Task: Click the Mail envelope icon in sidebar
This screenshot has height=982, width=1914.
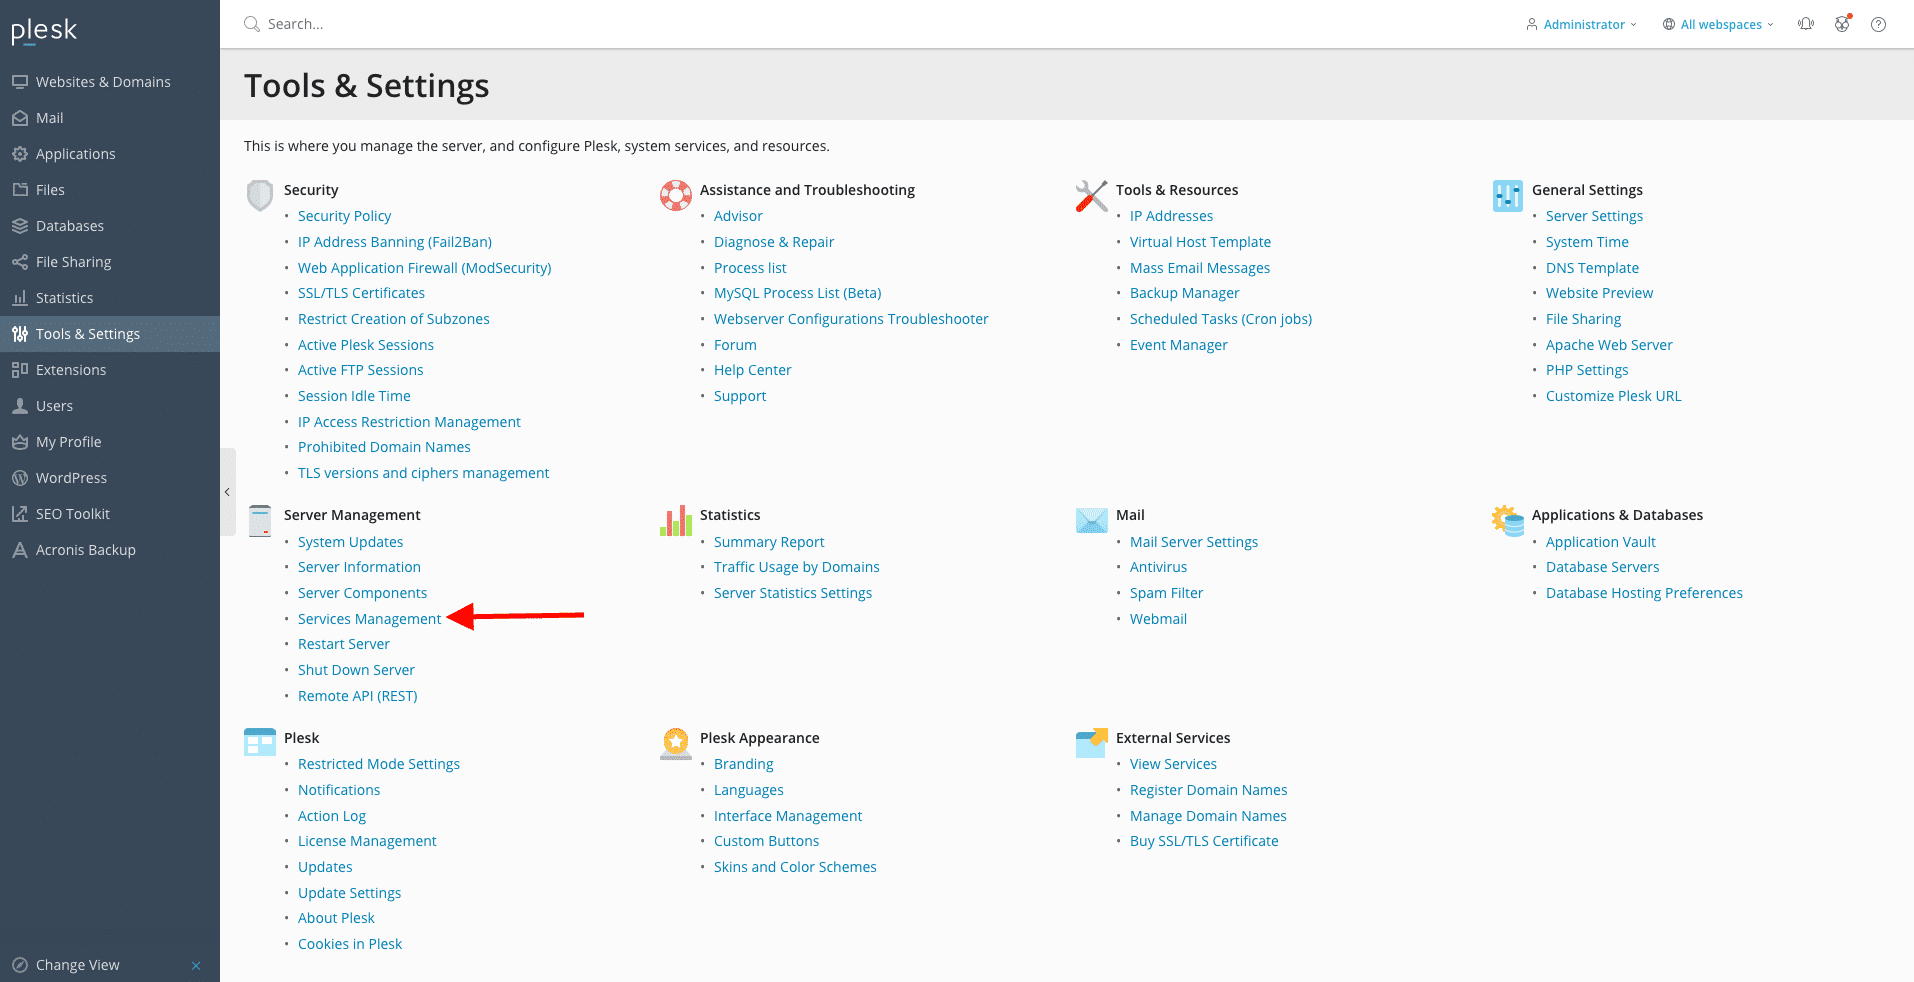Action: [20, 118]
